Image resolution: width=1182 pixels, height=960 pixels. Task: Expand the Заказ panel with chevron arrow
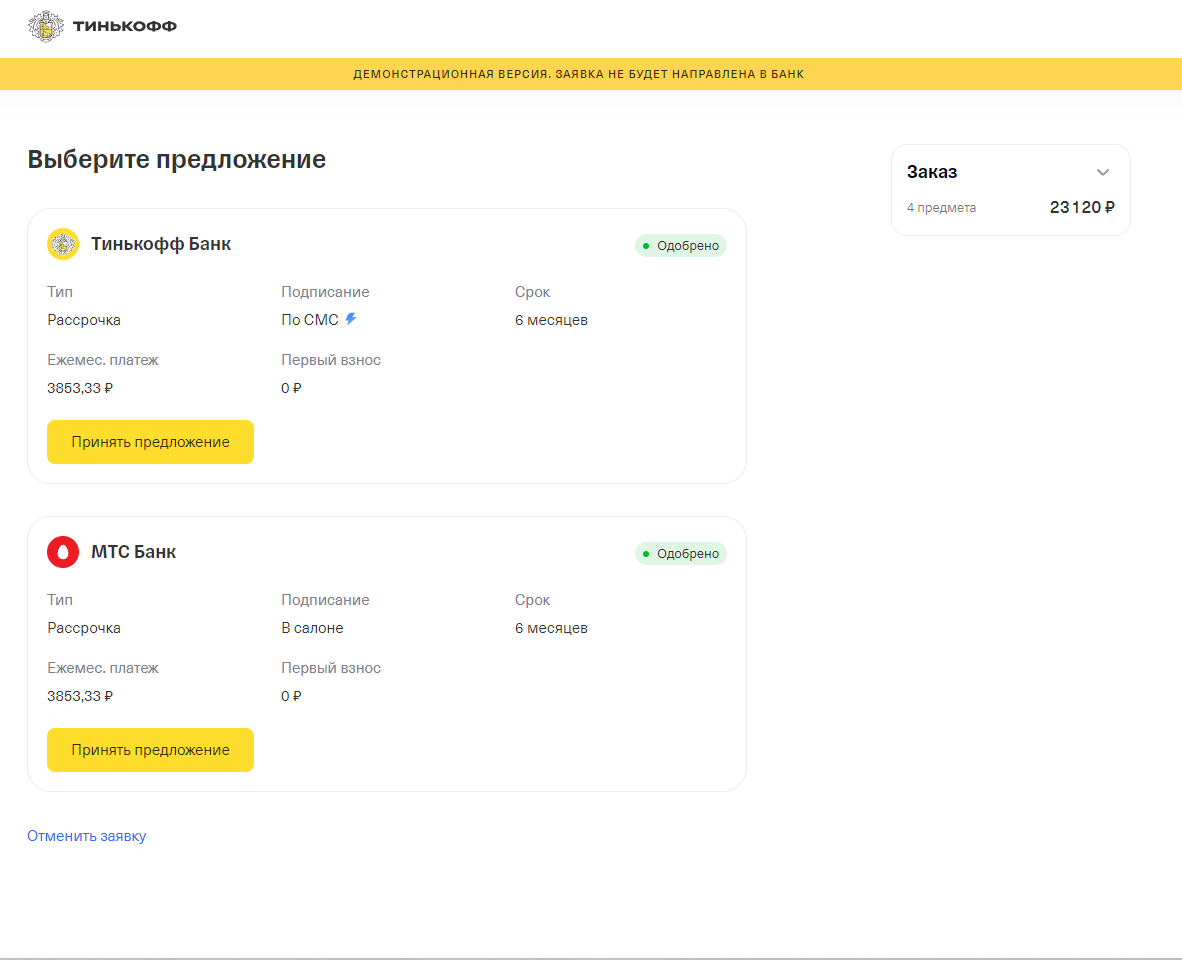1103,172
